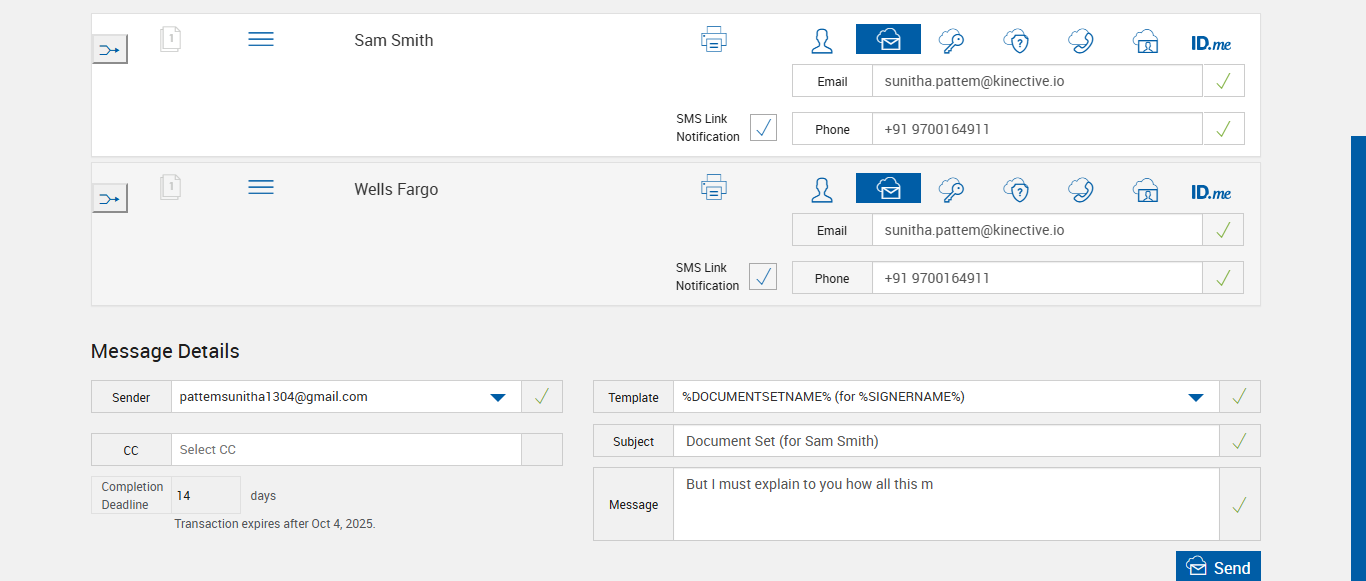Click the Completion Deadline days field
Screen dimensions: 1366x581
(206, 495)
